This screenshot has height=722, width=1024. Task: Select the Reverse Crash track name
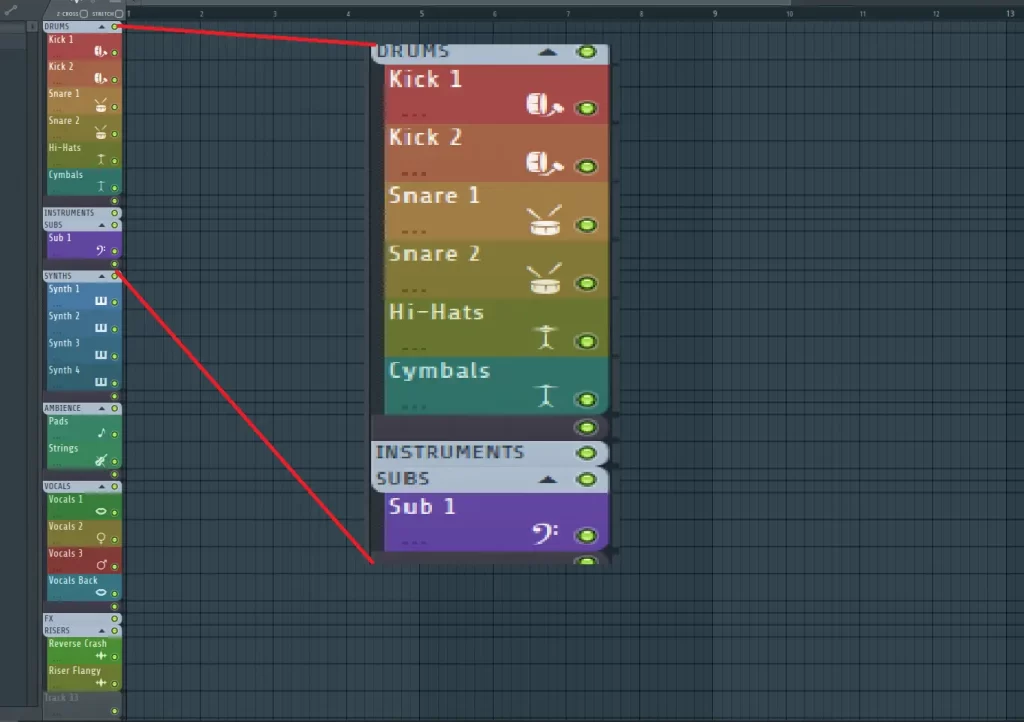pyautogui.click(x=77, y=644)
